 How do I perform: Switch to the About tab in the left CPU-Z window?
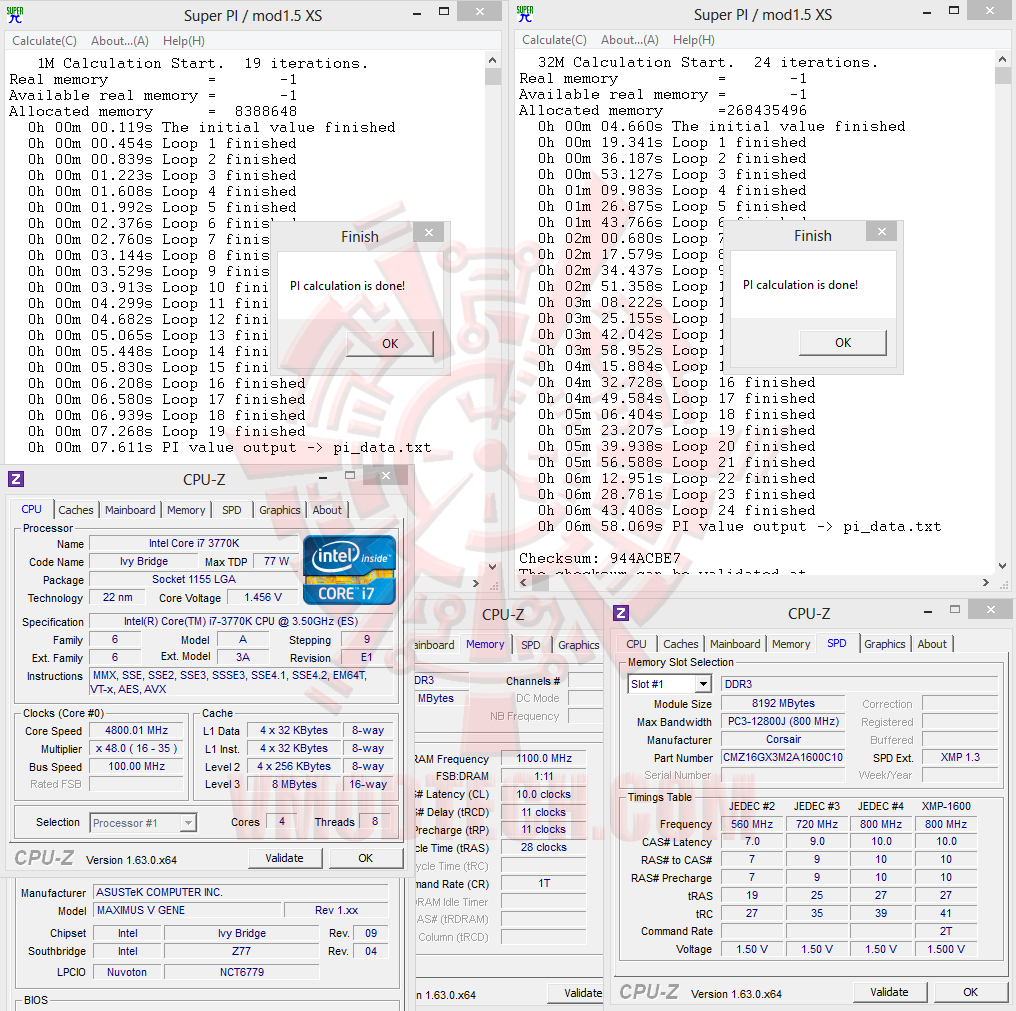click(x=327, y=510)
